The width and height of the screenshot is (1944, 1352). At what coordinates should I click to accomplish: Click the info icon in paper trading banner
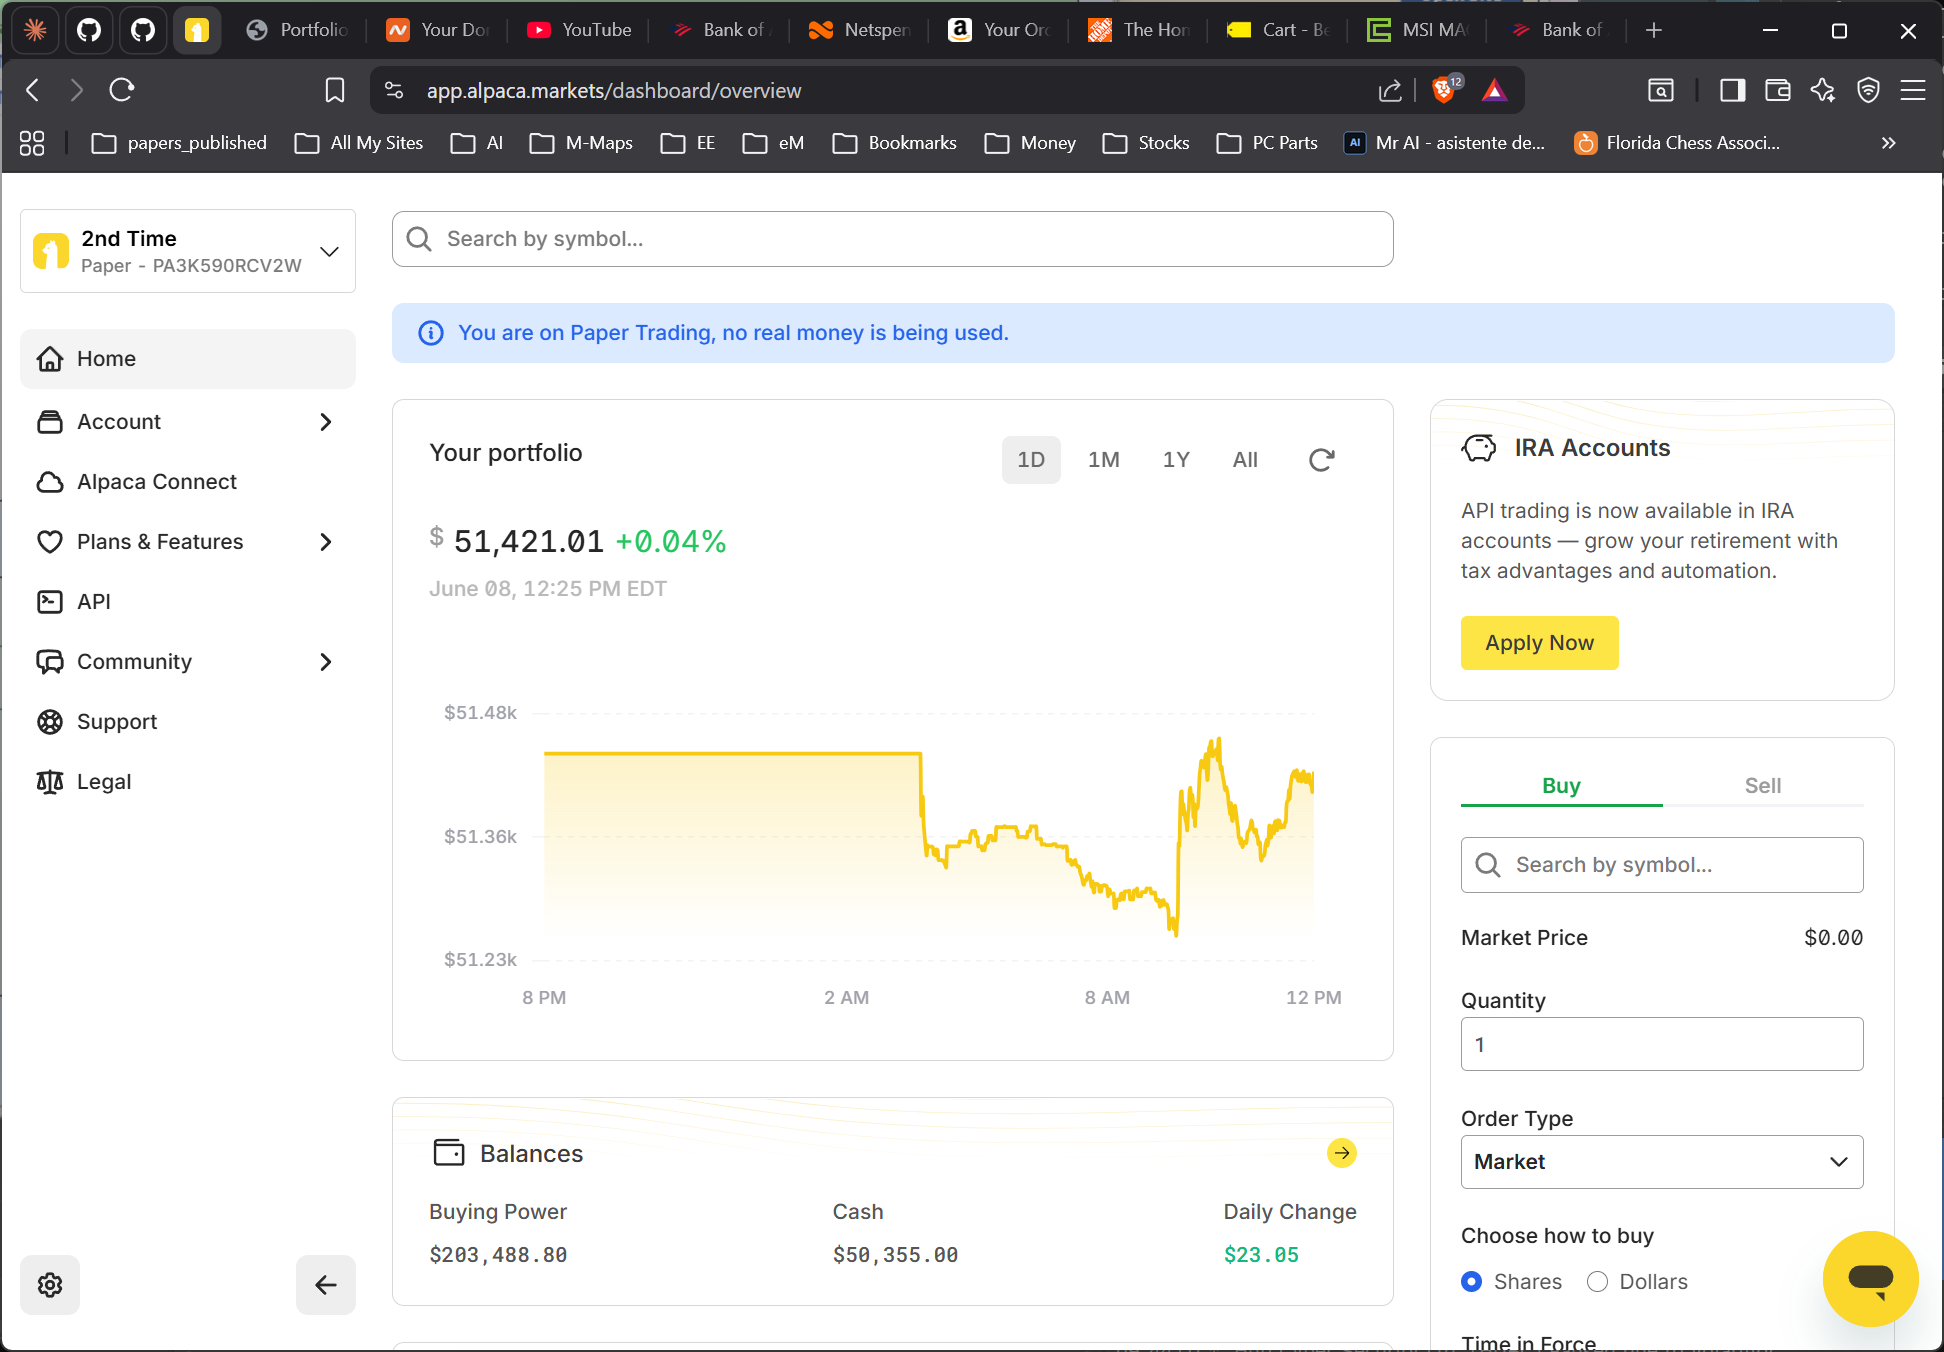[x=430, y=333]
